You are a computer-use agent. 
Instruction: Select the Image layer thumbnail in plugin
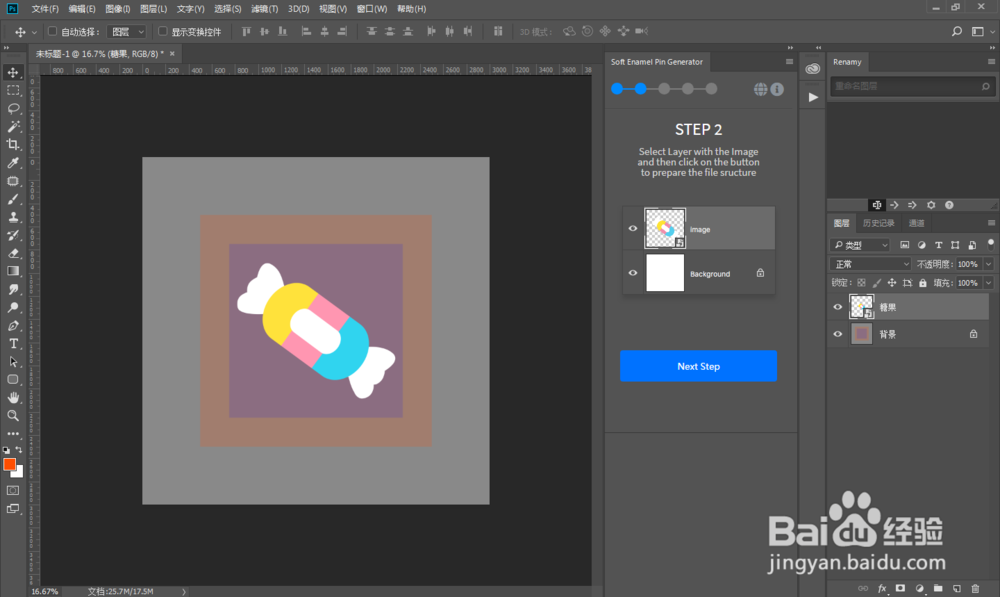coord(665,228)
